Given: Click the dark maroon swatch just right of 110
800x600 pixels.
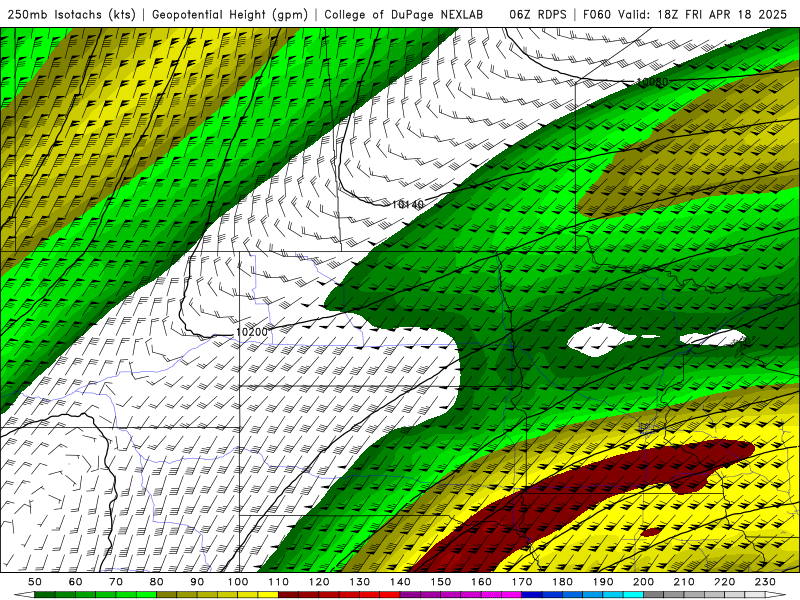Looking at the screenshot, I should pyautogui.click(x=289, y=595).
